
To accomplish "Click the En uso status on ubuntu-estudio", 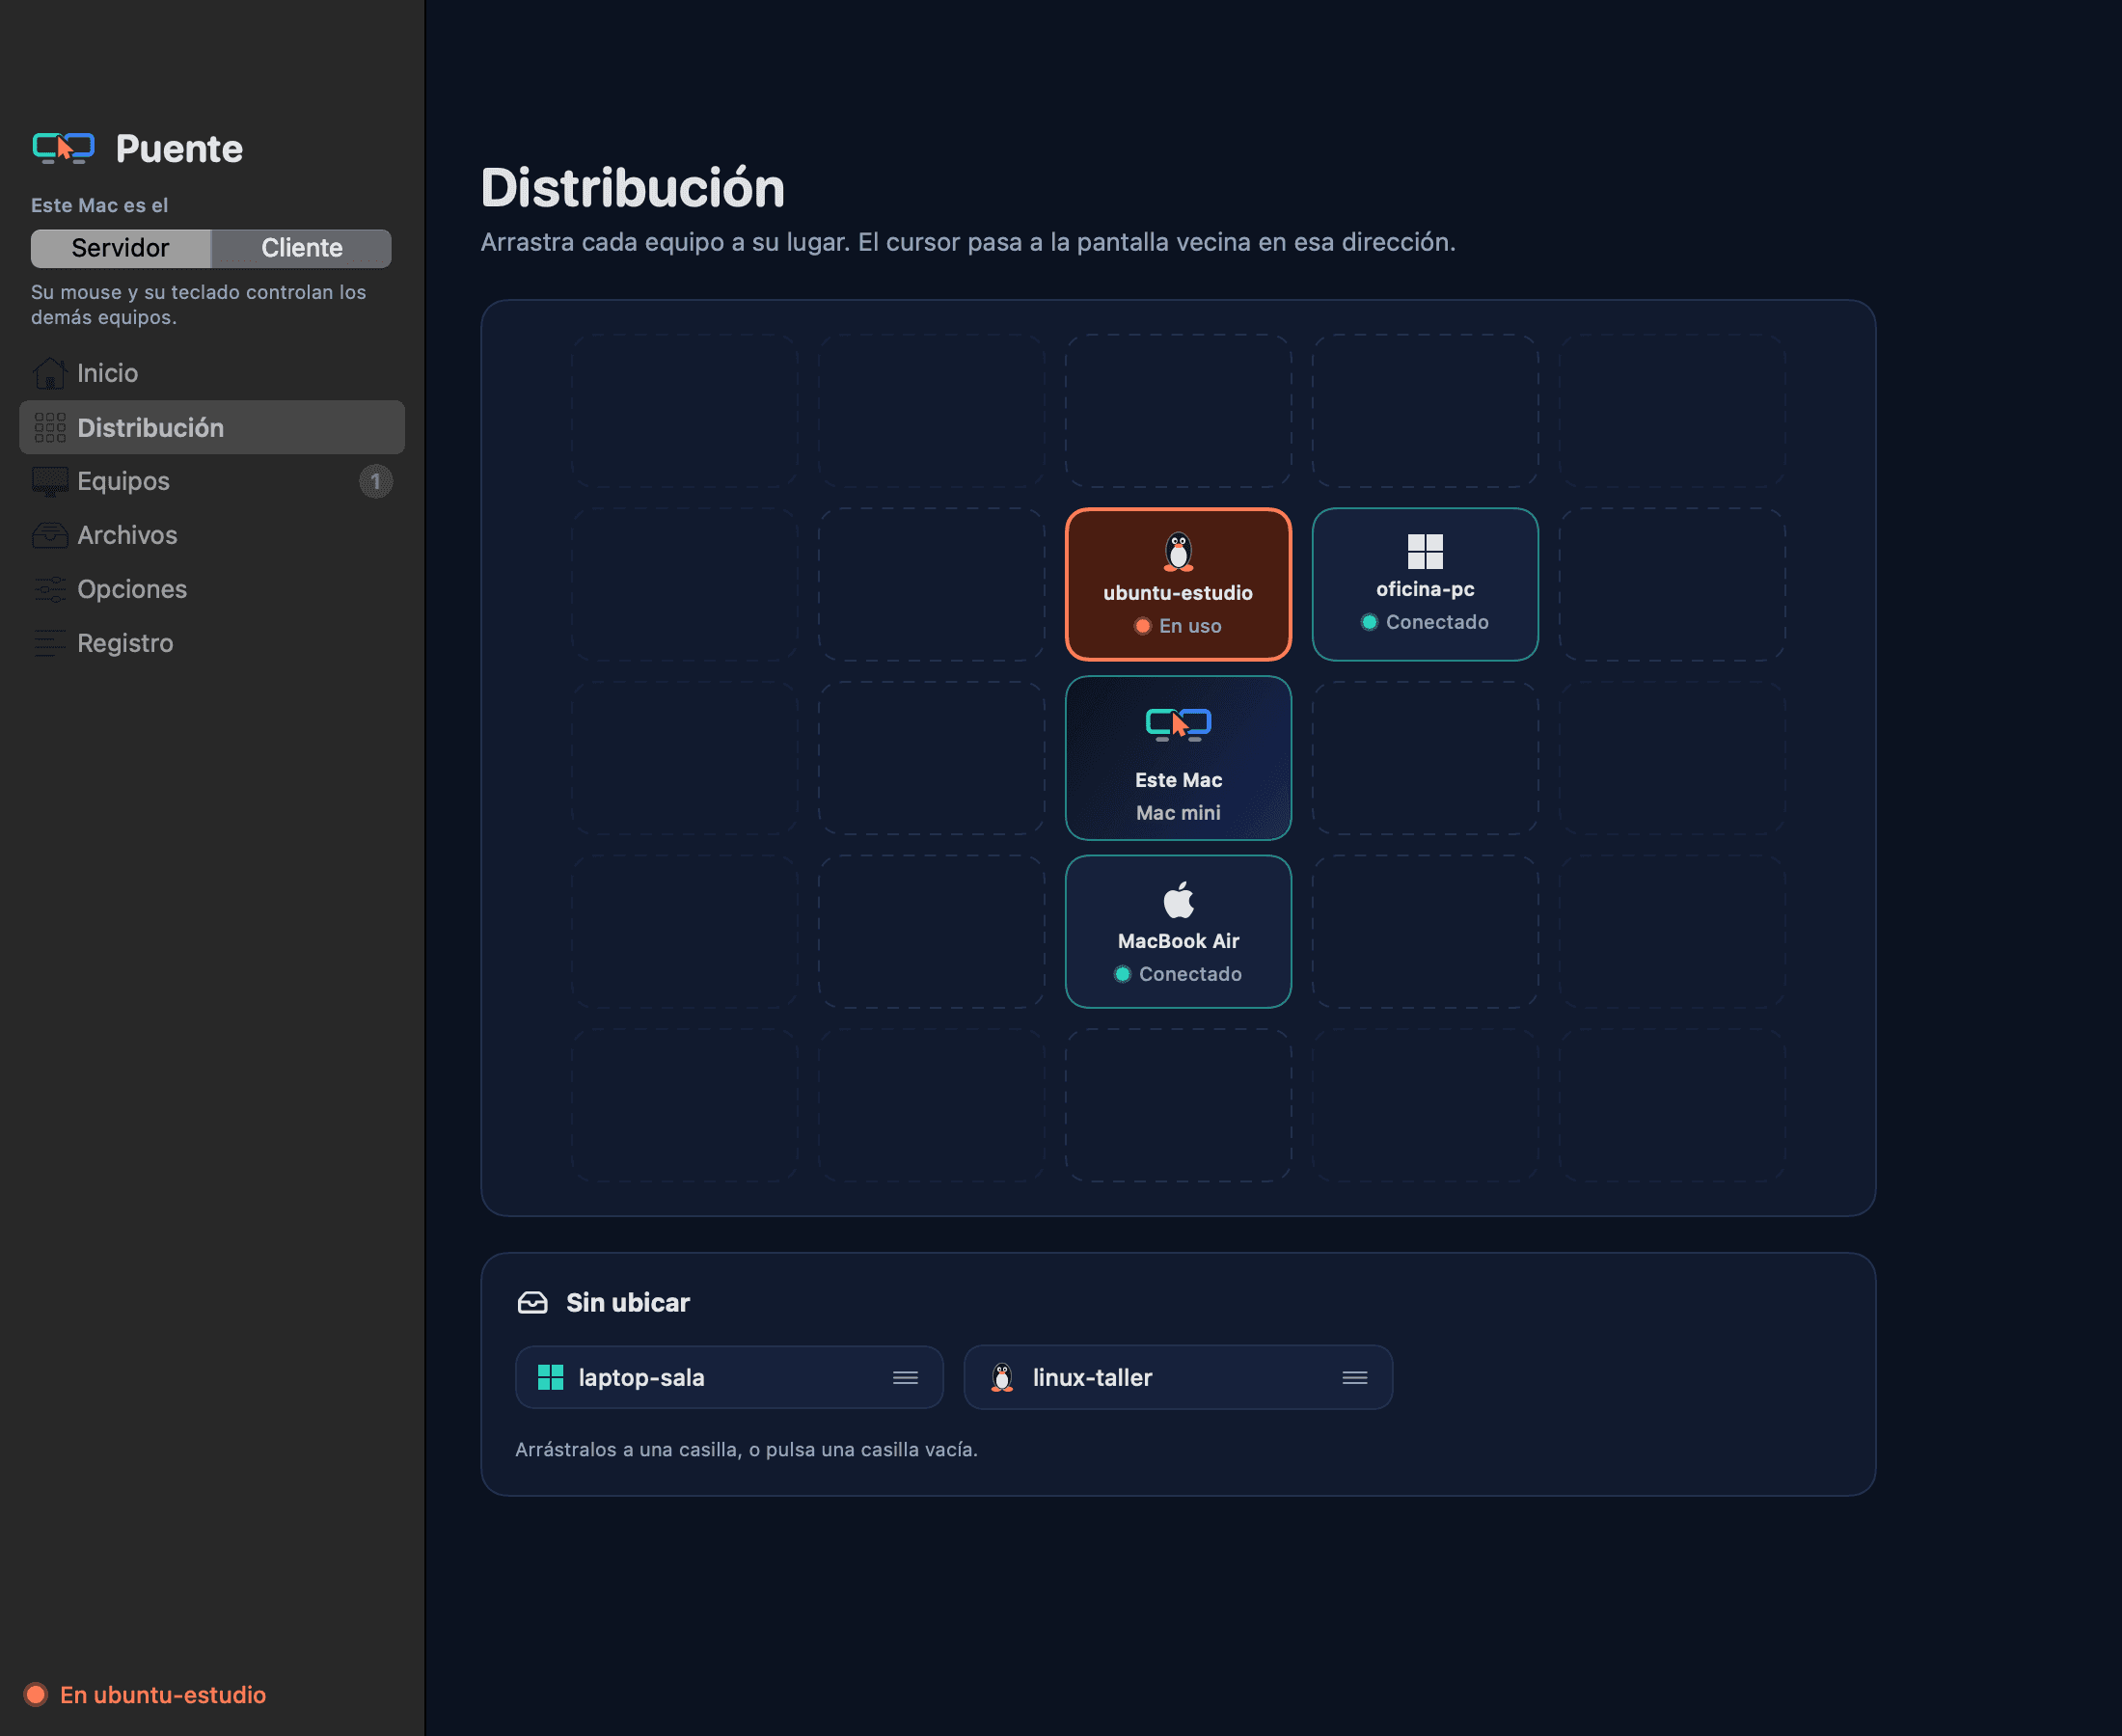I will [x=1178, y=626].
